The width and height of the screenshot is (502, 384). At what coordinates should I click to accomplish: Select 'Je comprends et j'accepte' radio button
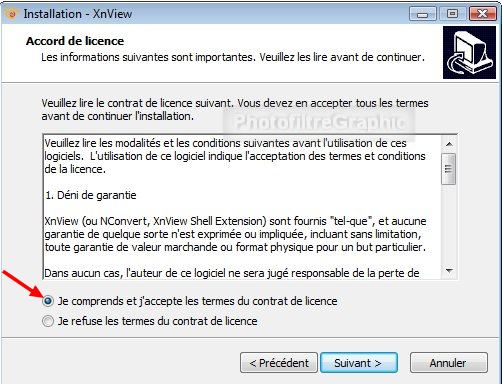click(48, 301)
